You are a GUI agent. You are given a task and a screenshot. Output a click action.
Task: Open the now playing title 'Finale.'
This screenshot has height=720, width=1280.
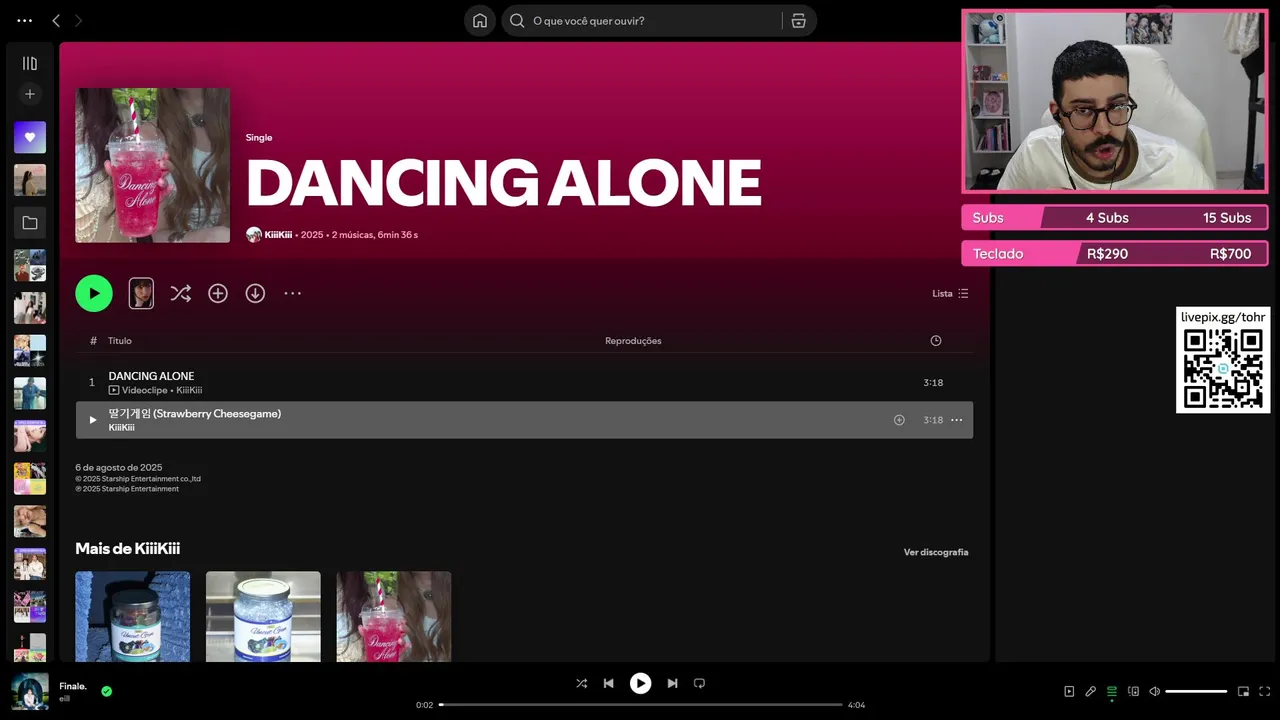click(x=73, y=686)
